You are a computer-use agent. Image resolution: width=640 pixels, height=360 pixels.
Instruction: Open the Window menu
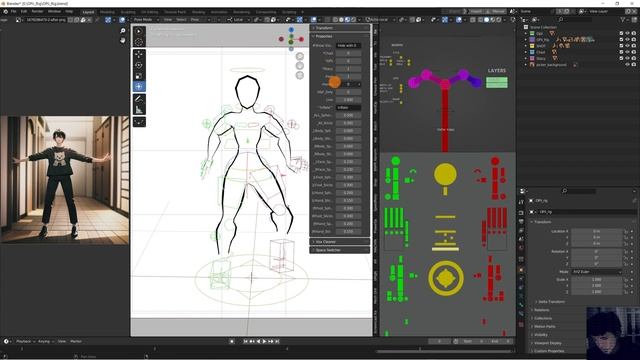(x=54, y=11)
